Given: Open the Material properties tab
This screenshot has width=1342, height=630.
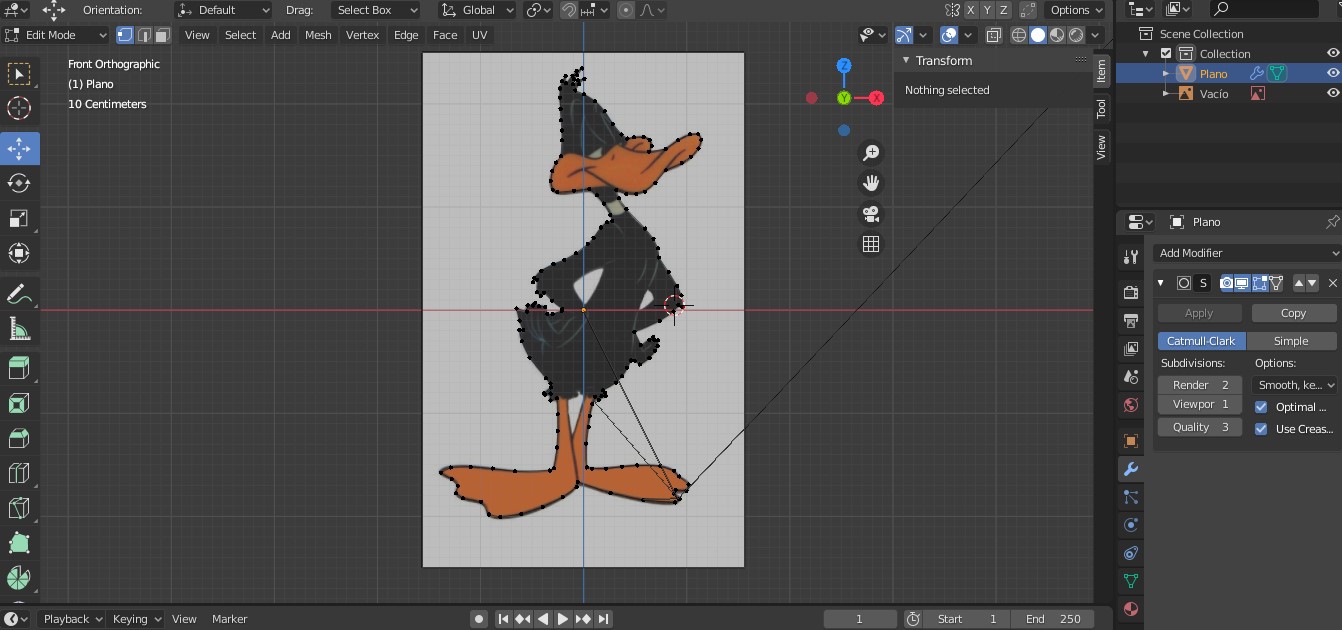Looking at the screenshot, I should click(x=1131, y=609).
